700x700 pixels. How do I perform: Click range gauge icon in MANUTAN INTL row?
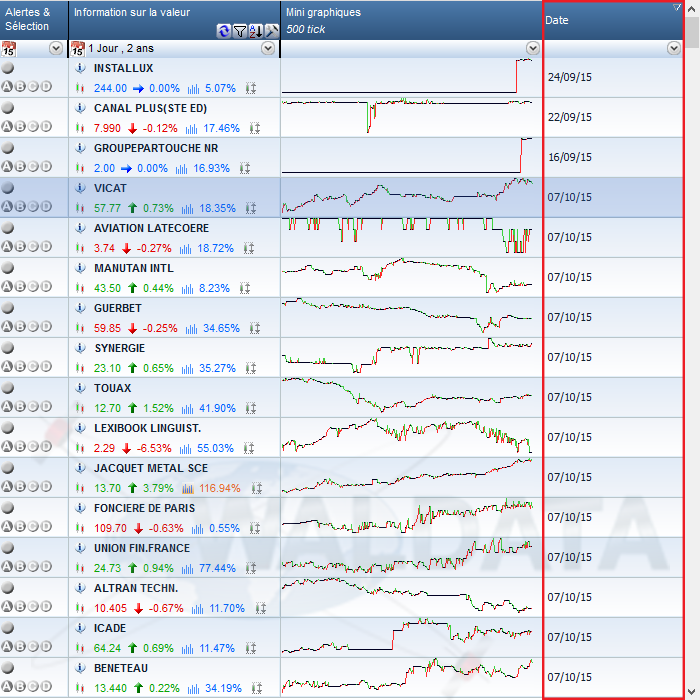[x=245, y=288]
